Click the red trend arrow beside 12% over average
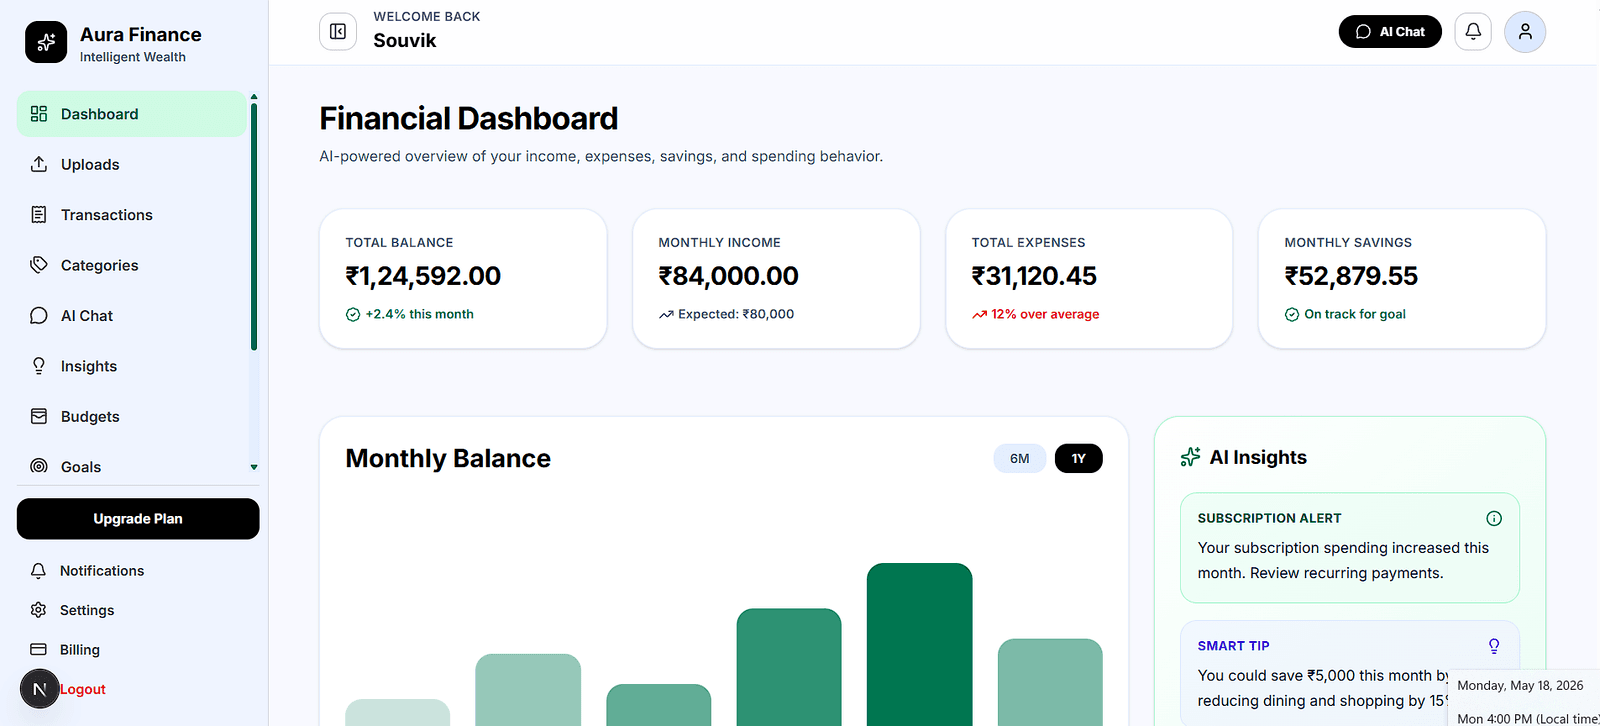This screenshot has width=1600, height=726. pyautogui.click(x=979, y=315)
